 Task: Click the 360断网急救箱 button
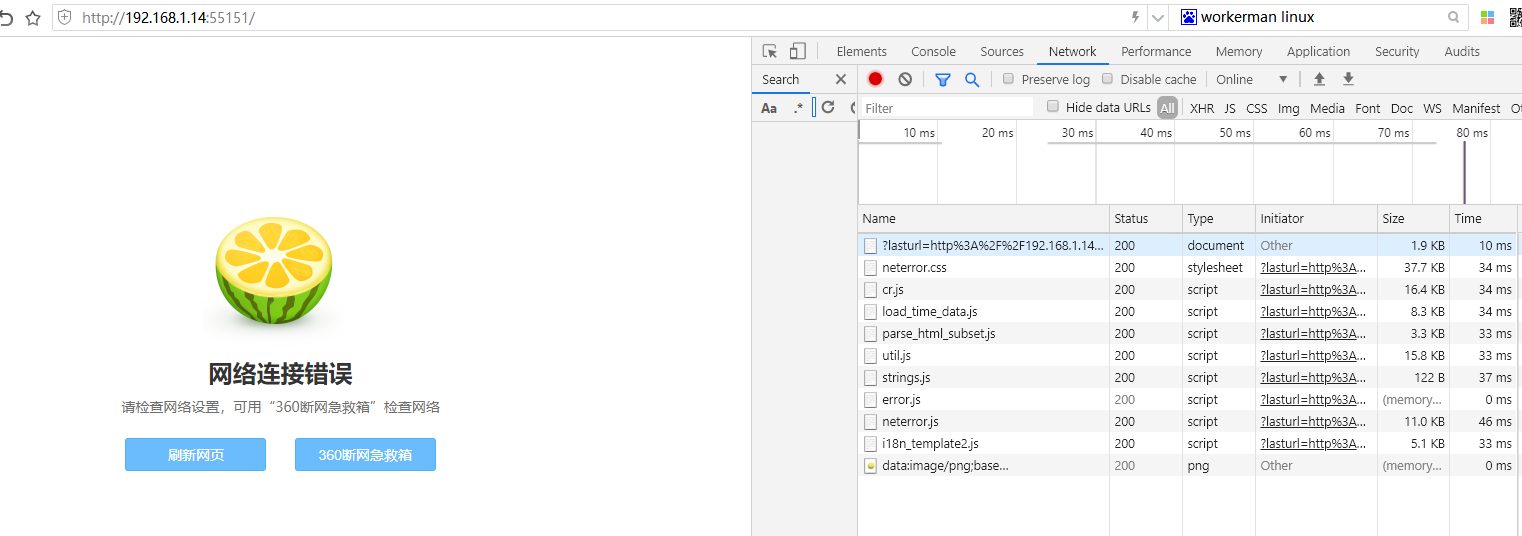click(365, 454)
